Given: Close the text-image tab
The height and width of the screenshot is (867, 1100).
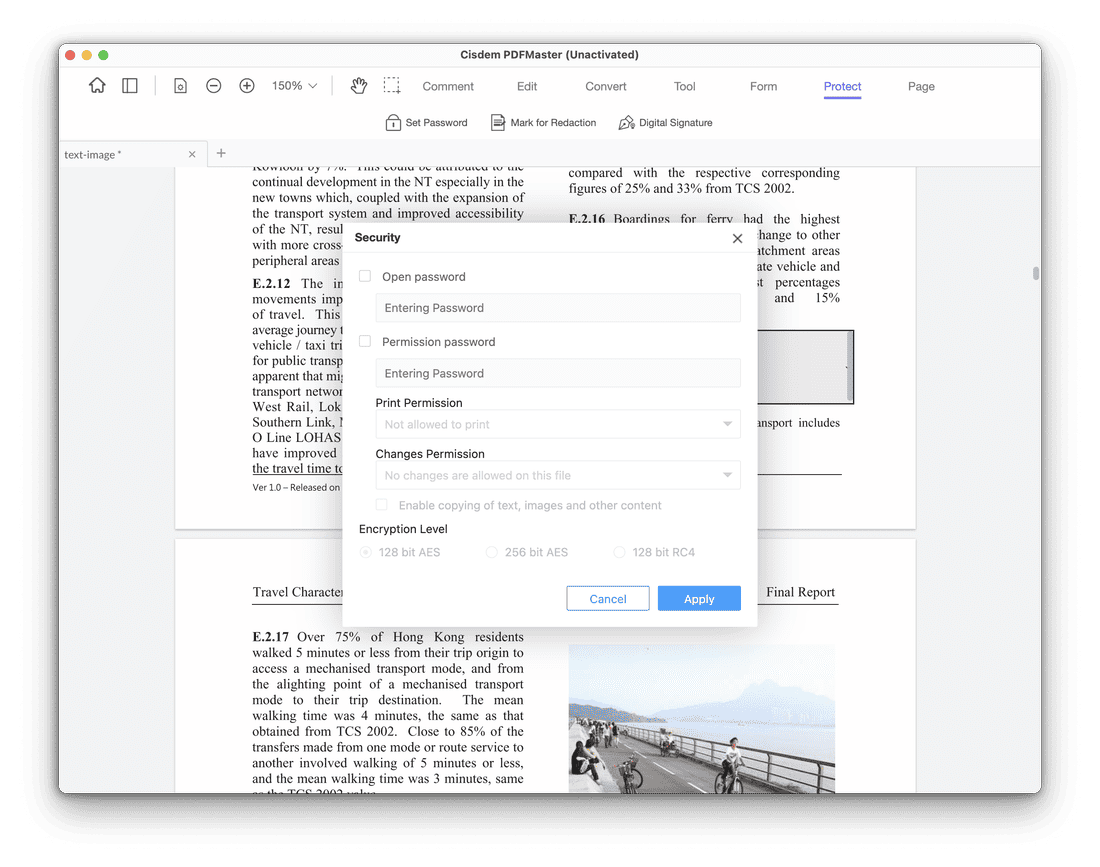Looking at the screenshot, I should [192, 154].
